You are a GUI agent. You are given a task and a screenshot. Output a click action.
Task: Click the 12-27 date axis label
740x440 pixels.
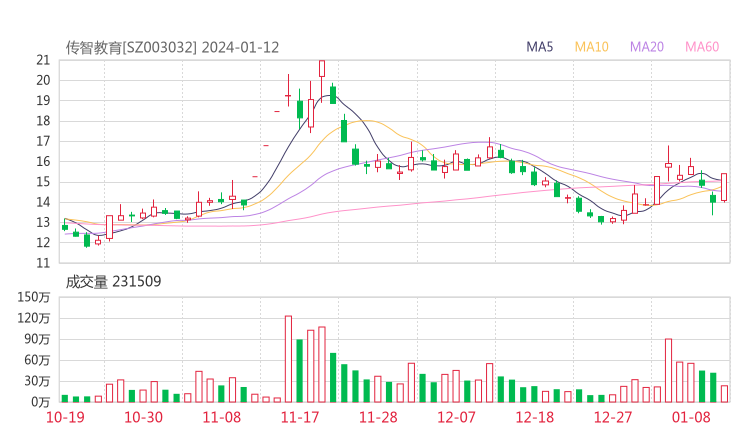[613, 417]
